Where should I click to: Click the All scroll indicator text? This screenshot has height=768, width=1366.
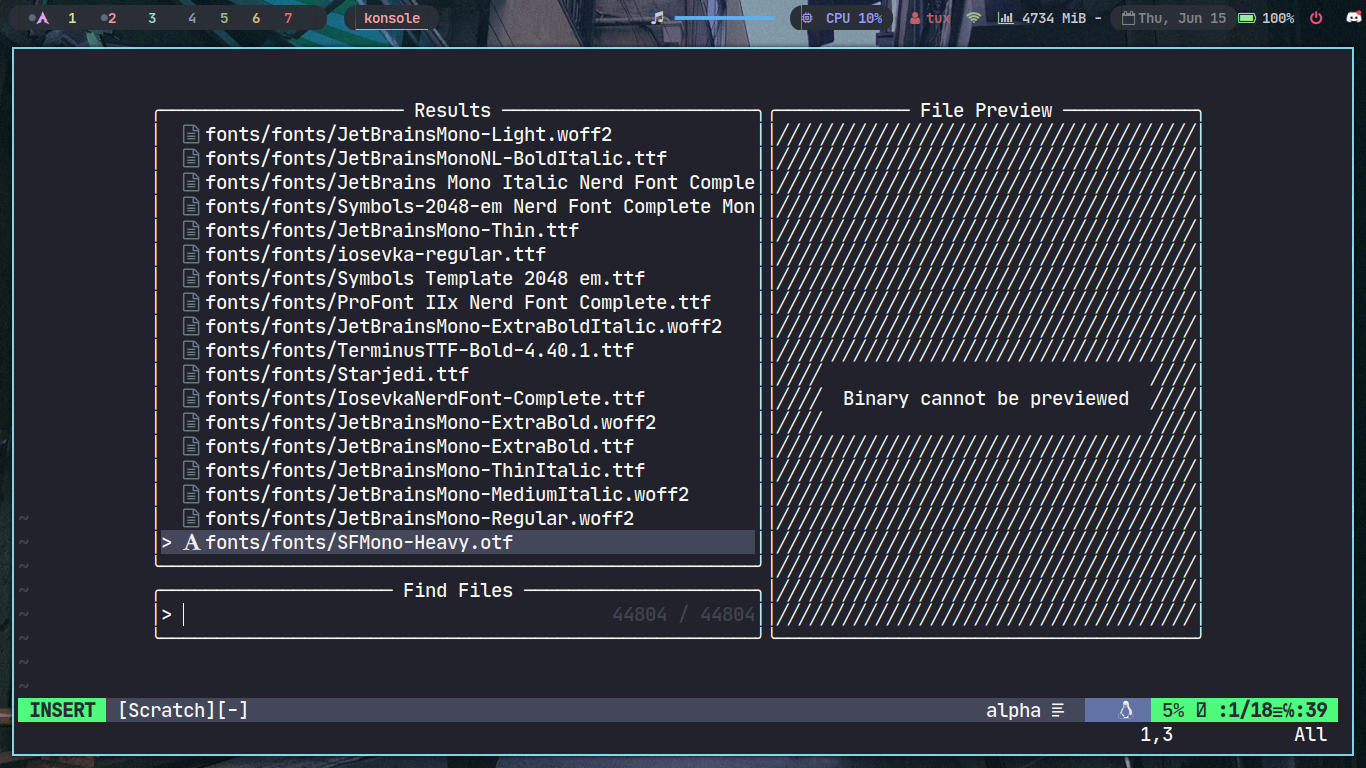[x=1311, y=734]
